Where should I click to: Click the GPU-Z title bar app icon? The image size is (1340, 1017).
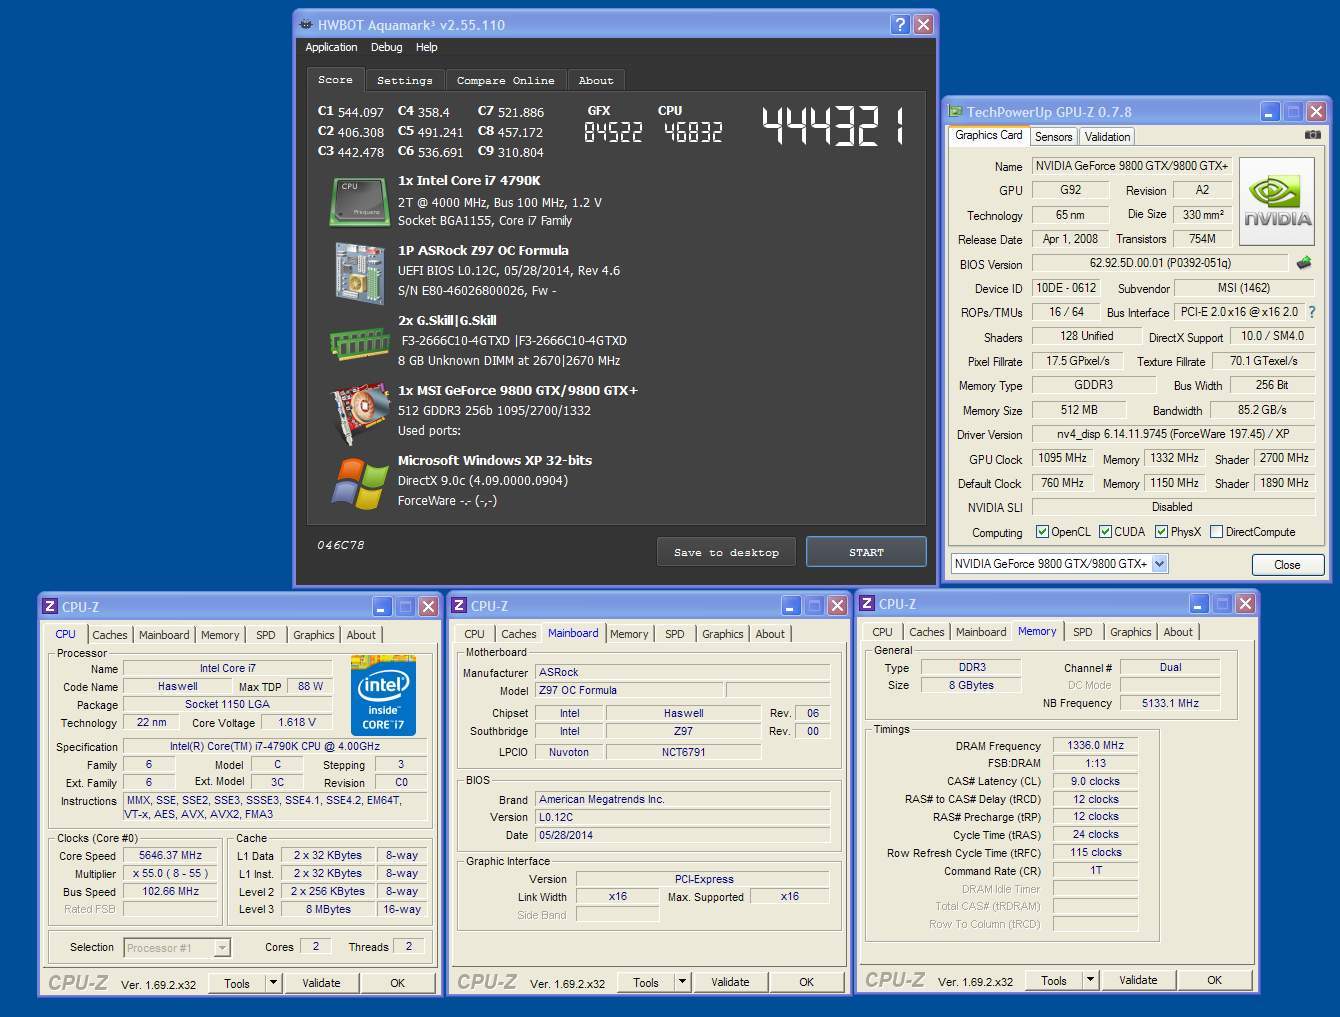(956, 112)
